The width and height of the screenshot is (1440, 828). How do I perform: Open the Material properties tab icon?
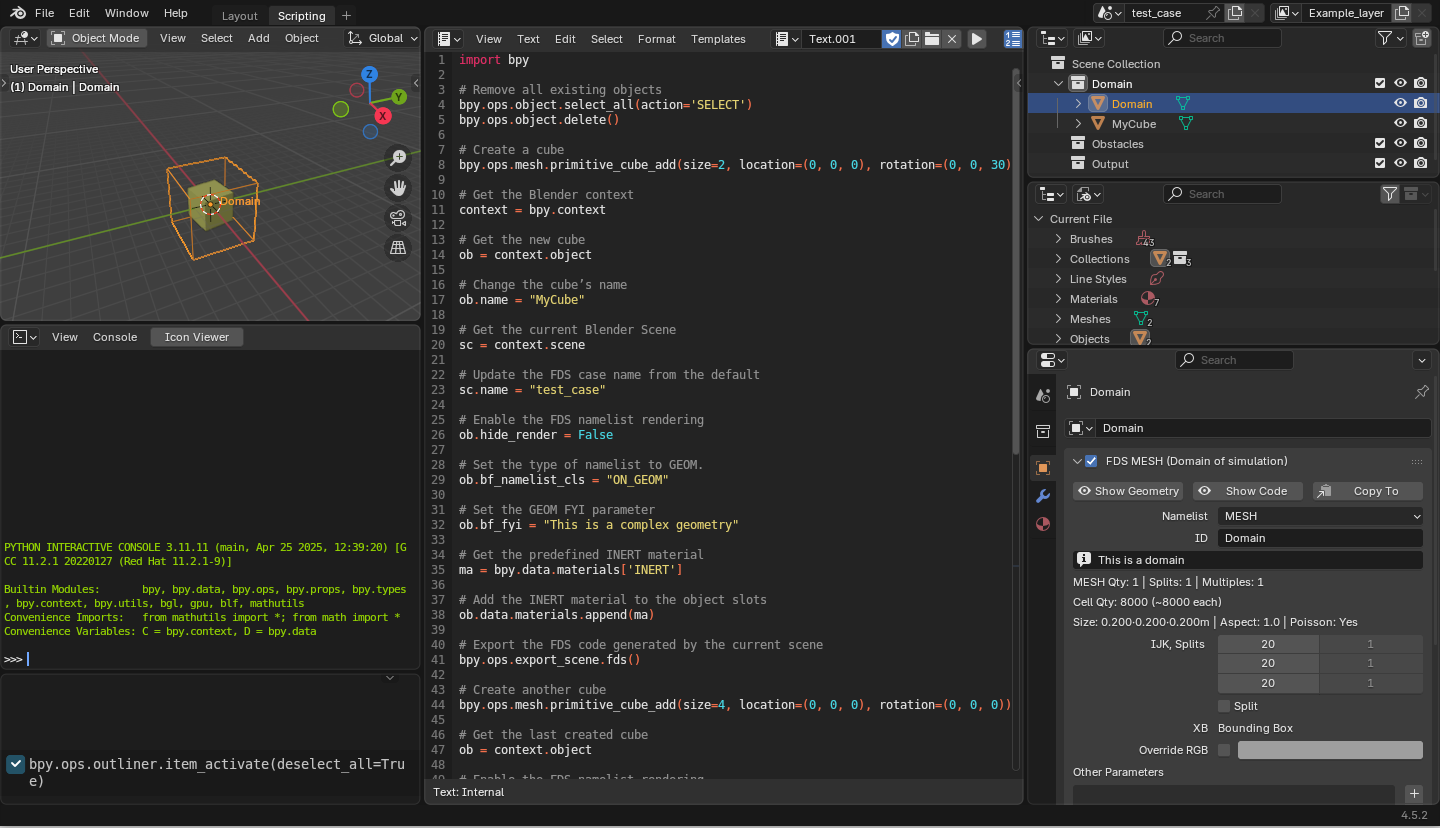[1043, 524]
